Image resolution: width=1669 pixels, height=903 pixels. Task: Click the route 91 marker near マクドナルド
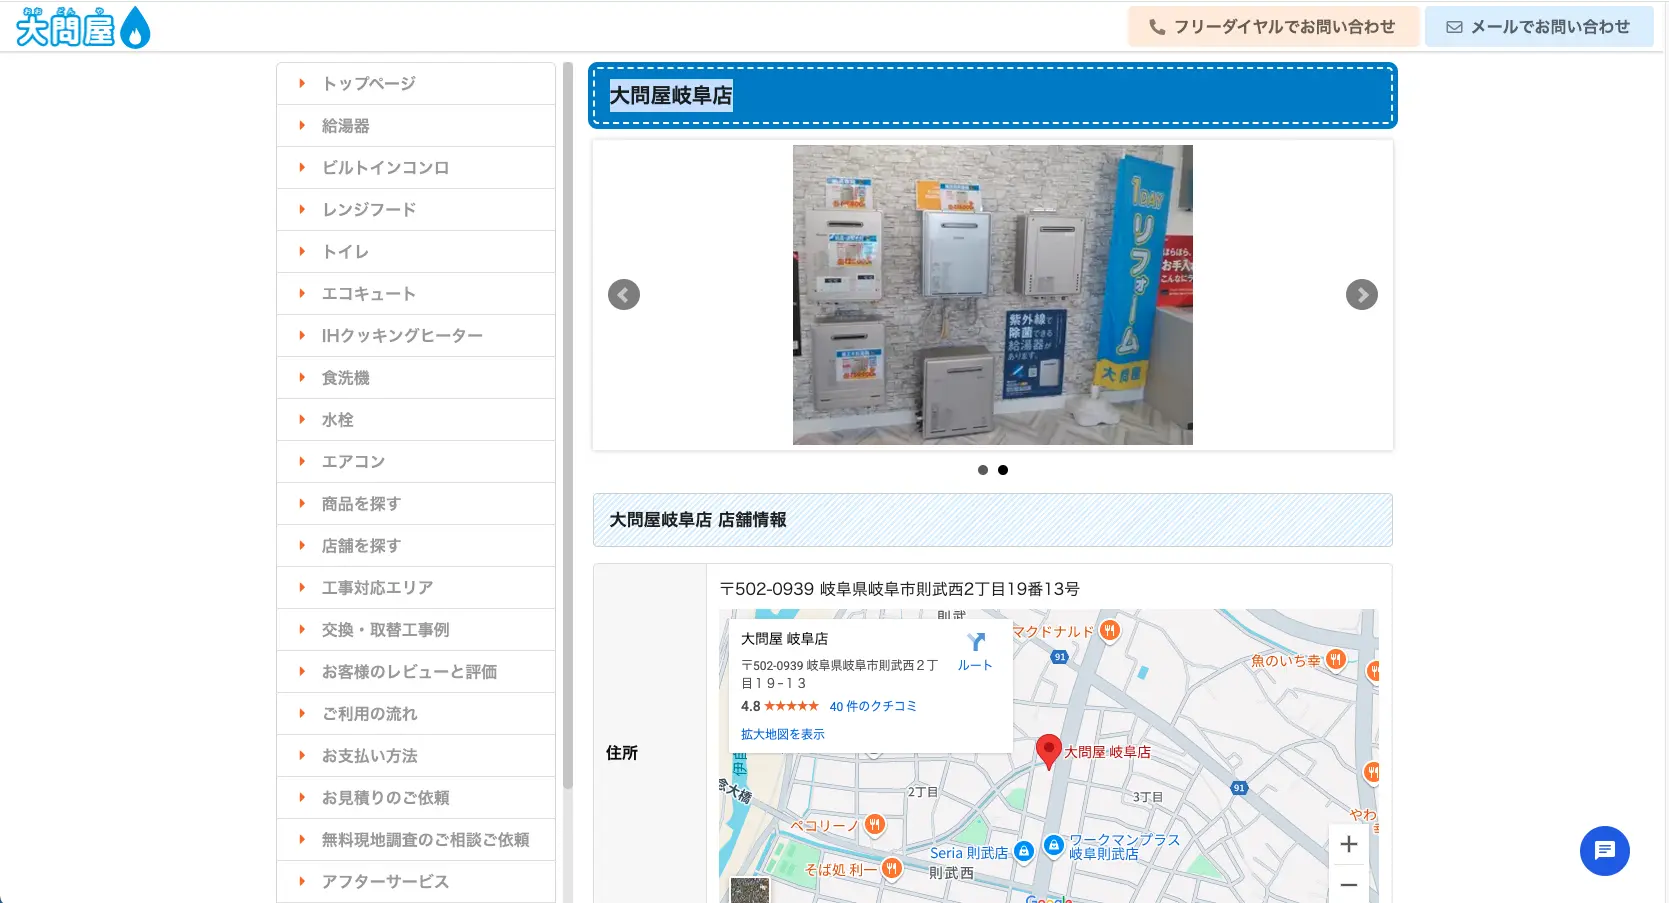click(x=1060, y=657)
